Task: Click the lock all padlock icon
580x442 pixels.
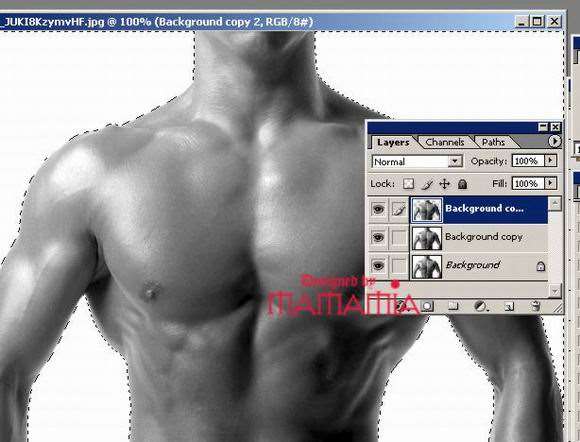Action: click(x=462, y=184)
